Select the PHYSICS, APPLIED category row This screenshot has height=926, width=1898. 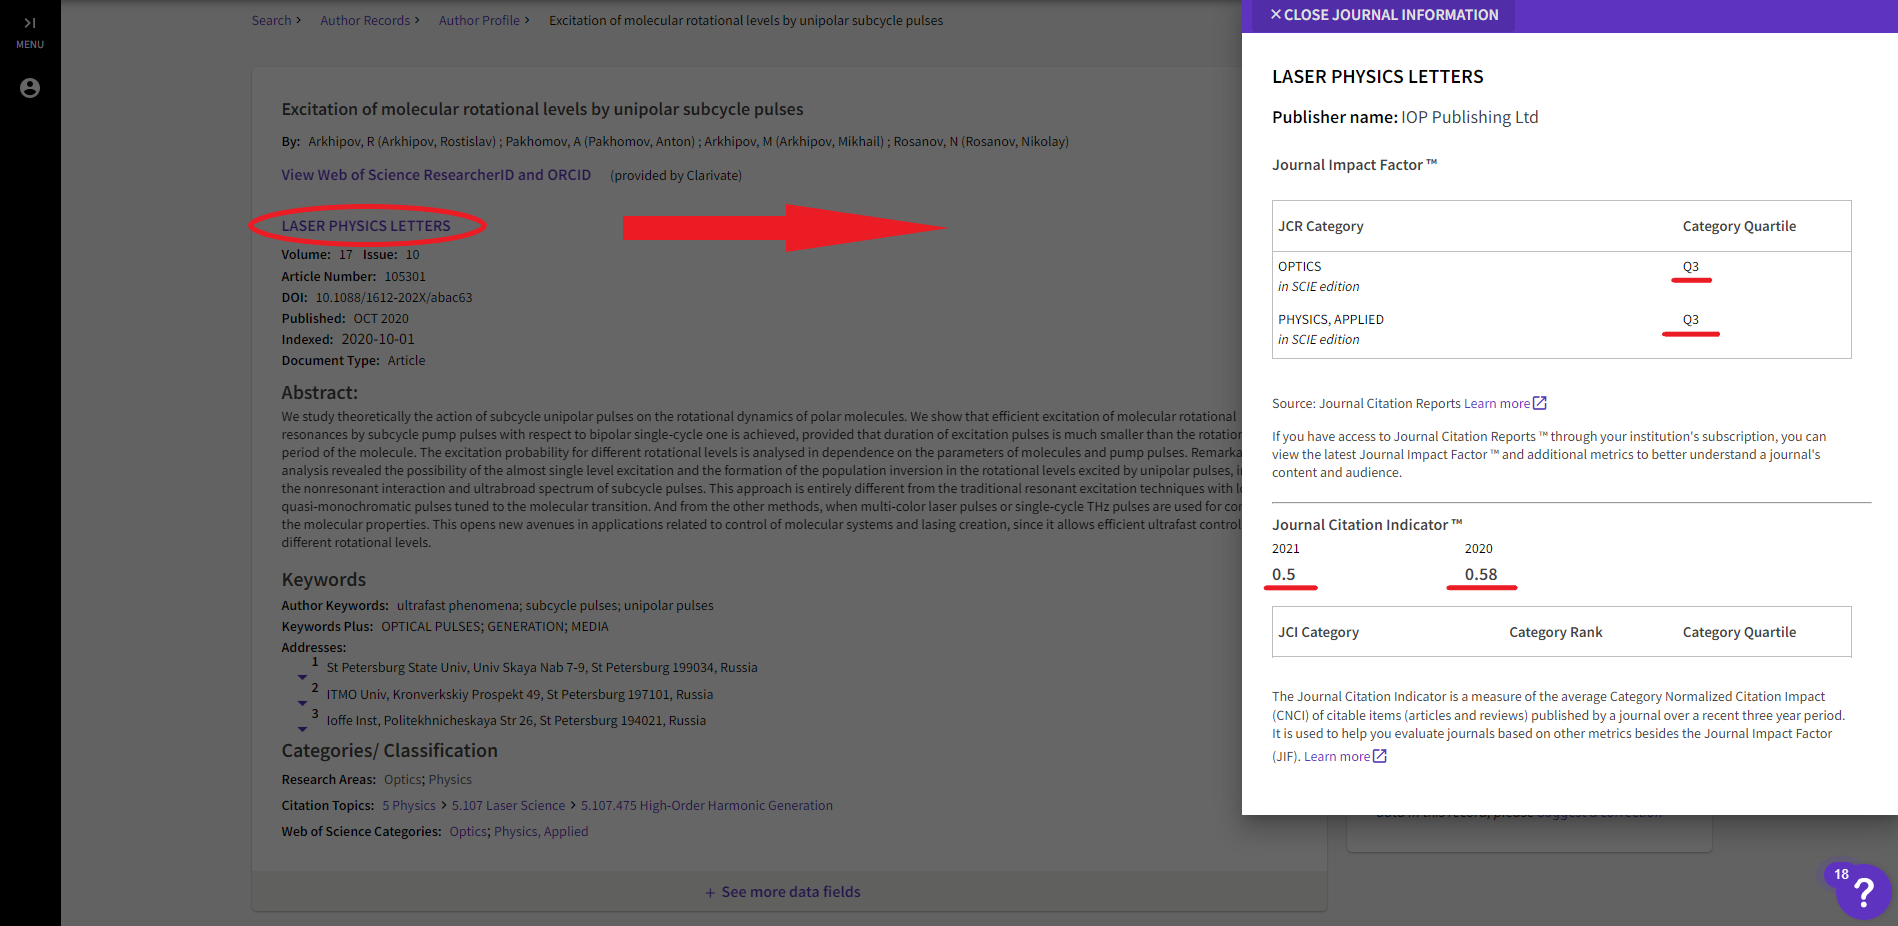tap(1562, 329)
